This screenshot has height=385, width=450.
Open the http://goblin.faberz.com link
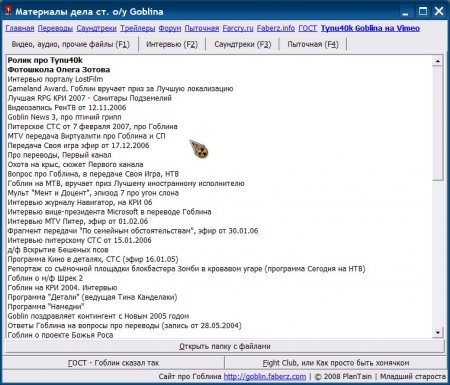tap(265, 377)
